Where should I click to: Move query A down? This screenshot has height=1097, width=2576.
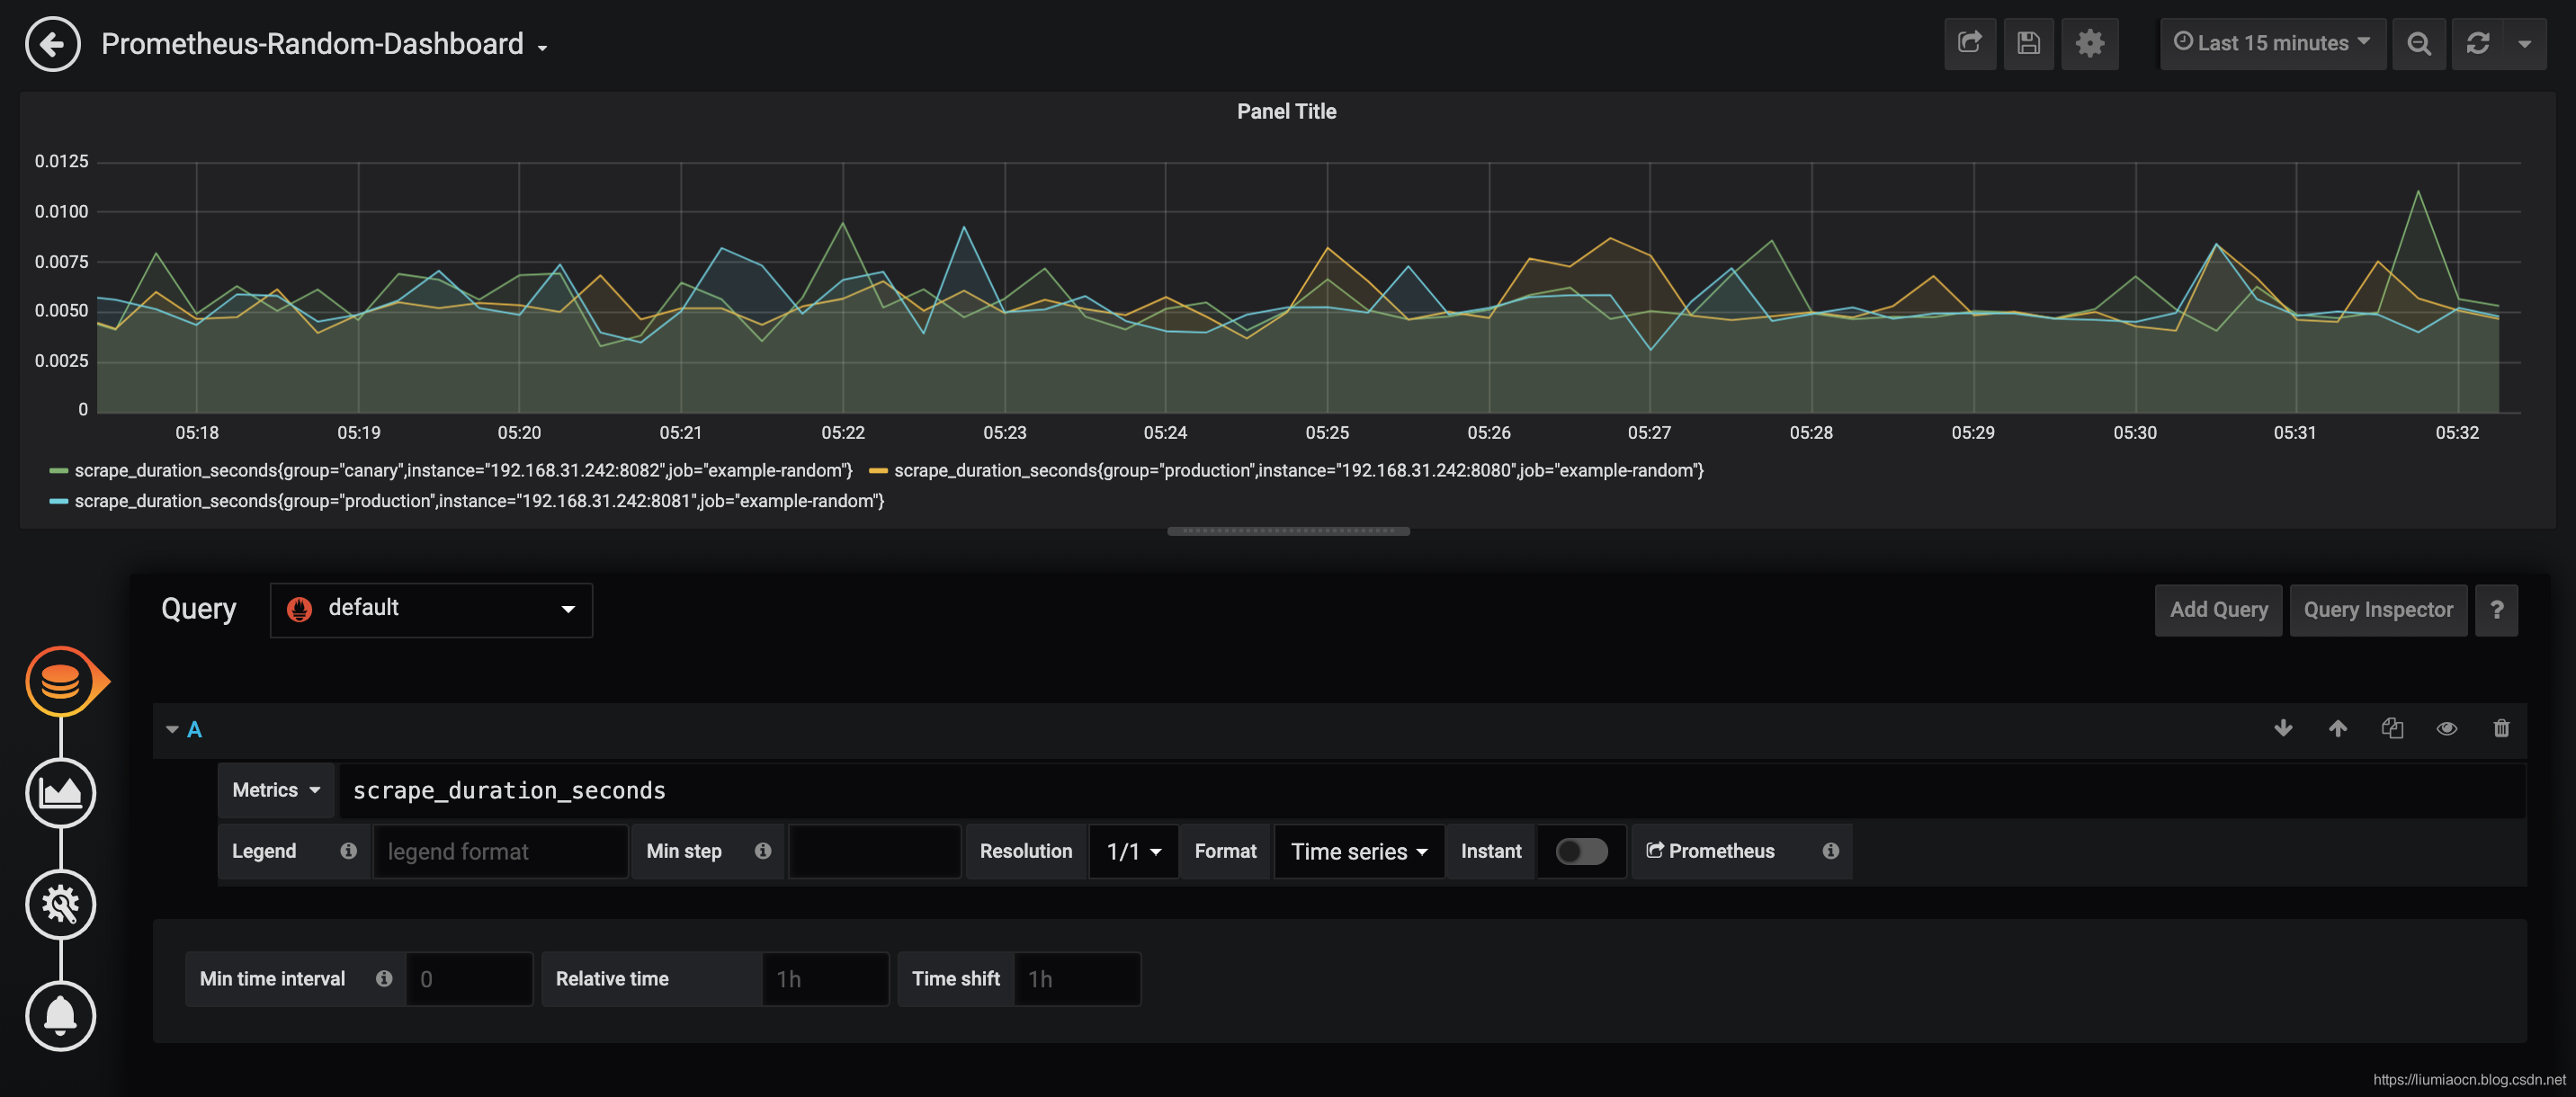click(2283, 728)
